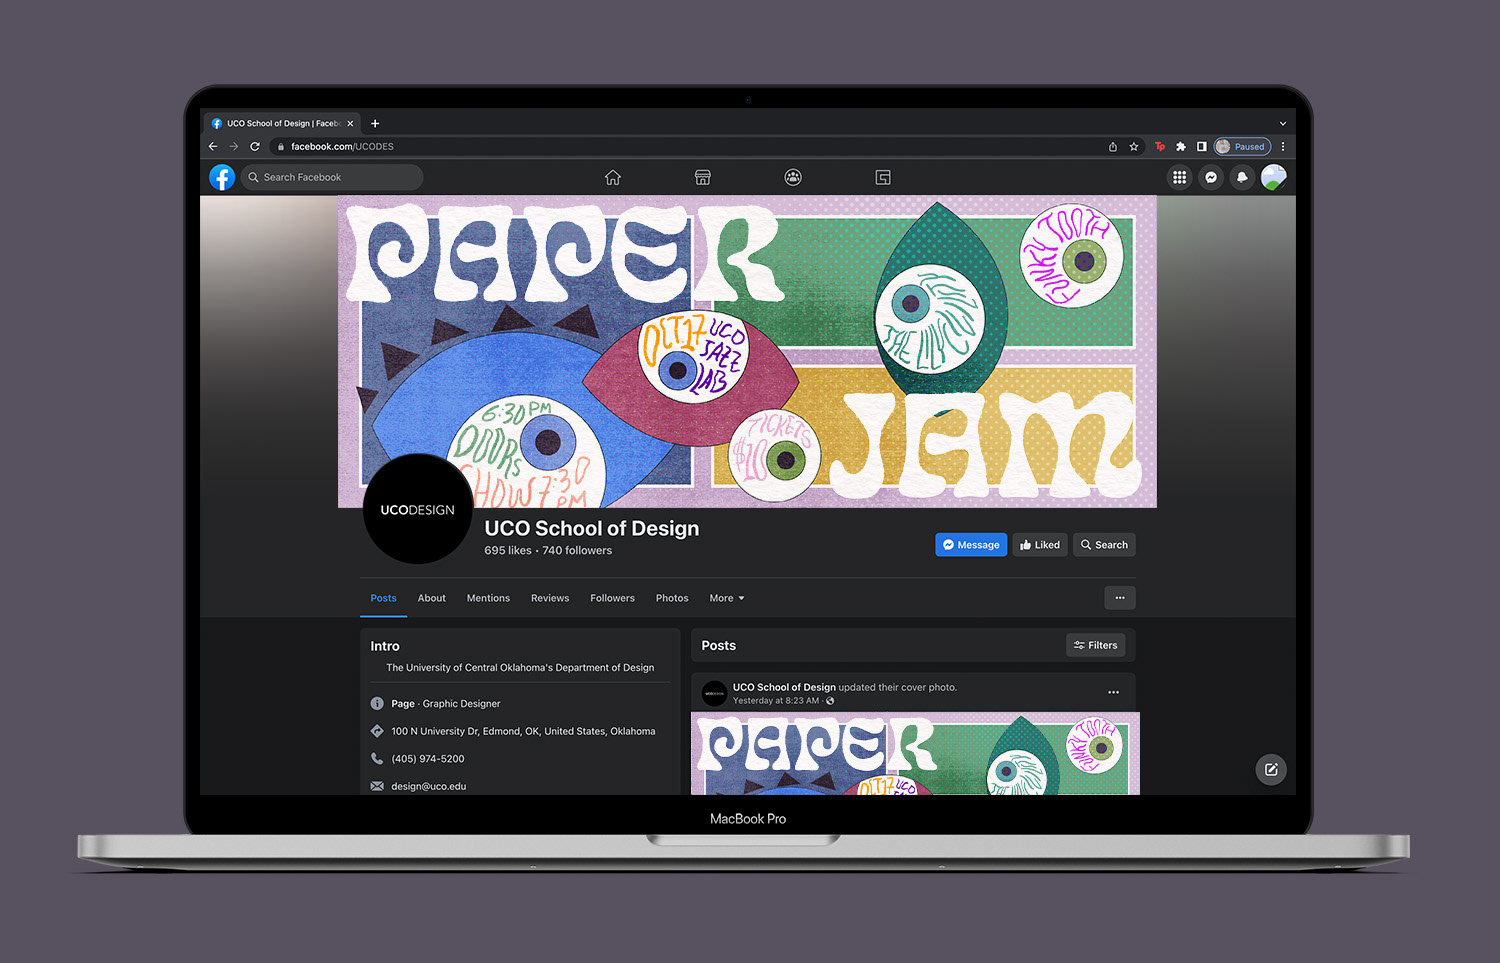Click the Chrome Paused profile button
This screenshot has height=963, width=1500.
point(1242,146)
